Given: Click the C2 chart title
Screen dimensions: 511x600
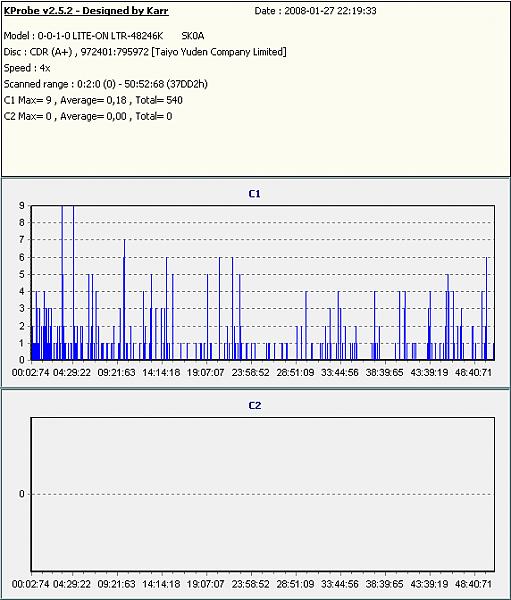Looking at the screenshot, I should click(x=255, y=406).
